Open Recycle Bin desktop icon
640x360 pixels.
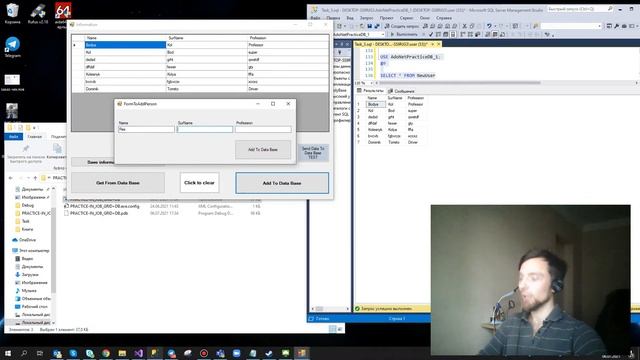click(x=12, y=13)
